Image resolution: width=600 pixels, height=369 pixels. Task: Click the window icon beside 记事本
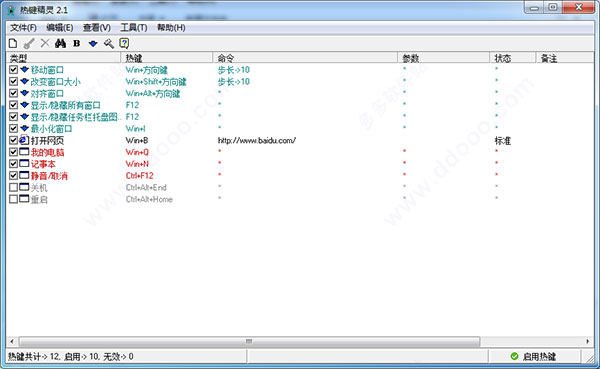pyautogui.click(x=24, y=164)
